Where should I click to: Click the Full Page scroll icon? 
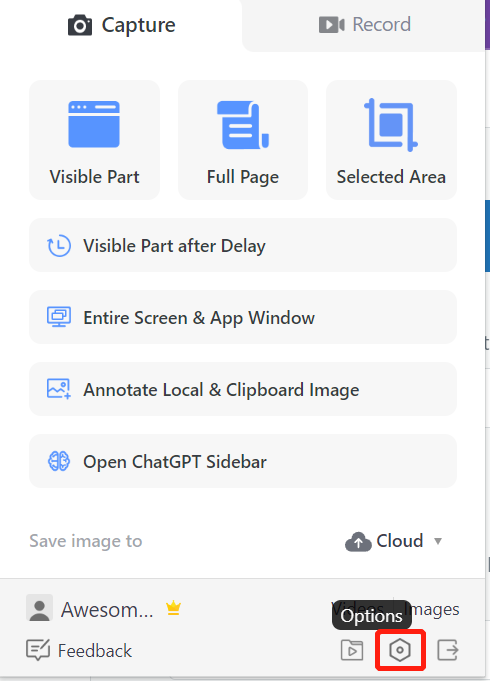click(243, 125)
